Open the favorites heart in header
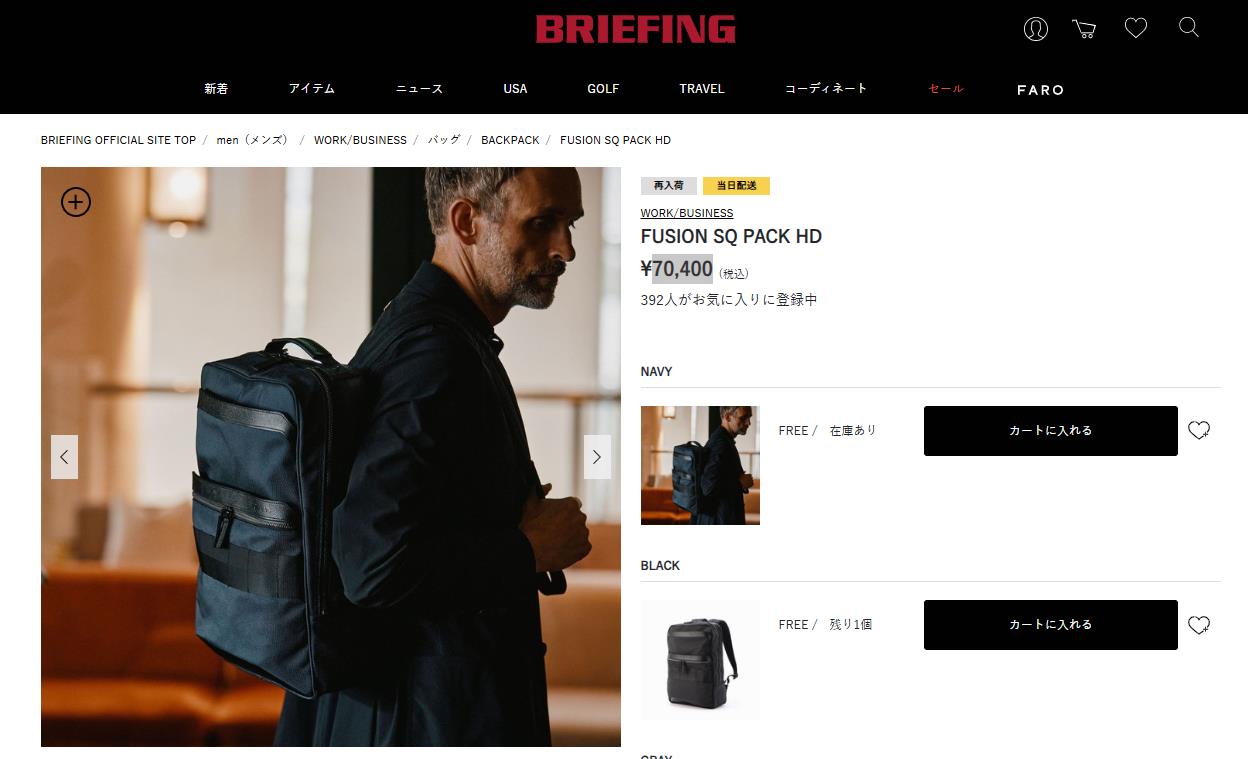 click(1136, 29)
